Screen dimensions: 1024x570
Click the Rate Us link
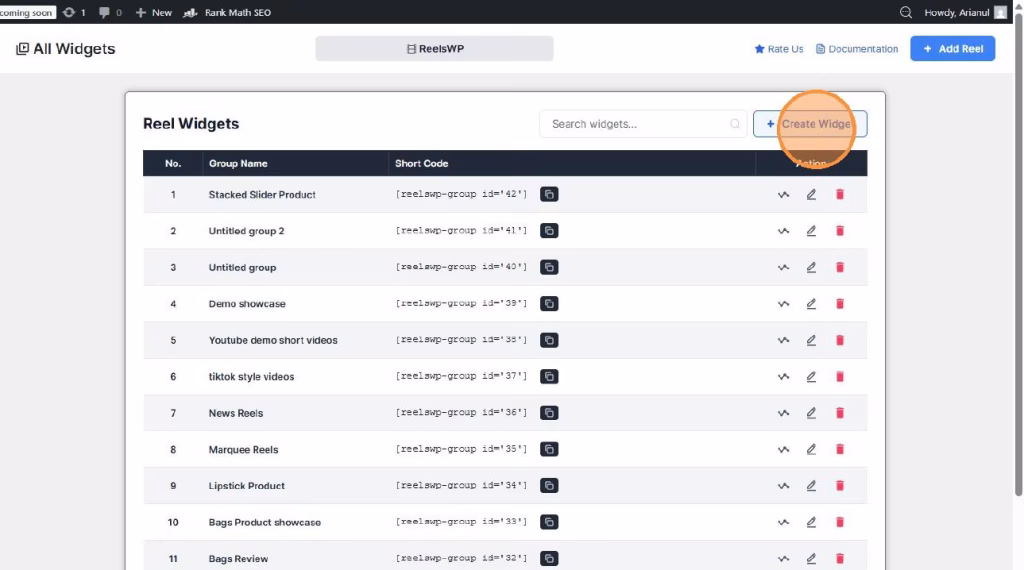[x=778, y=49]
